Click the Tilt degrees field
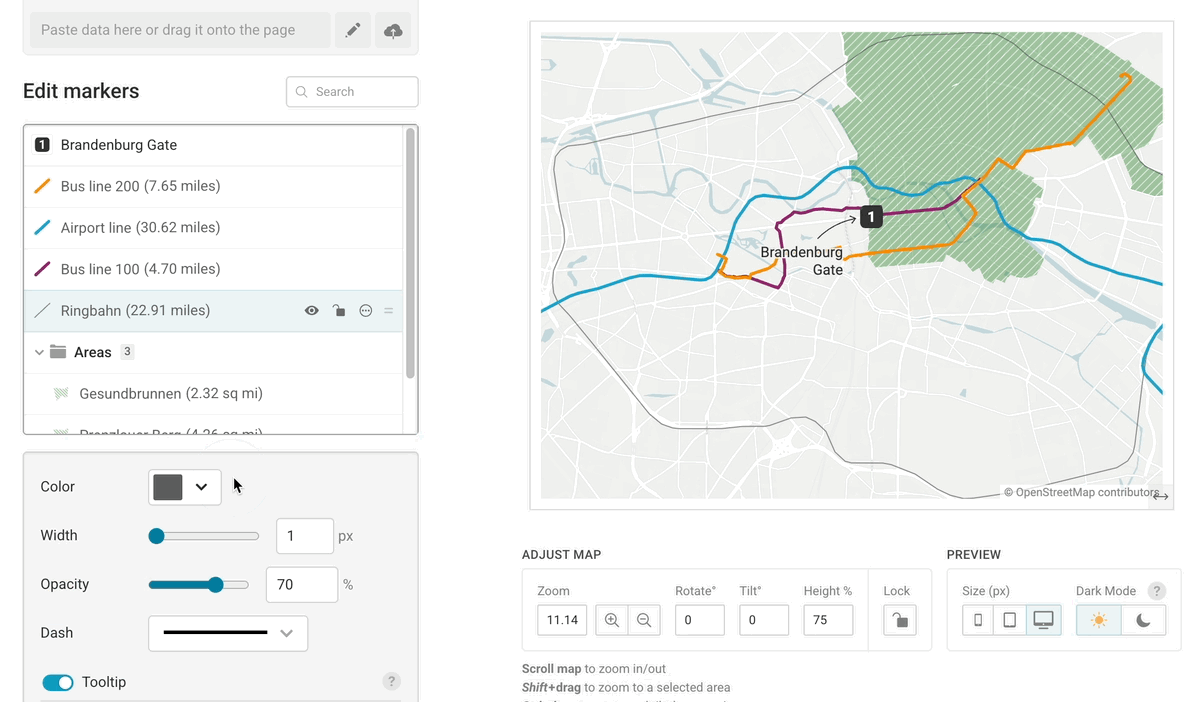This screenshot has height=702, width=1200. (764, 620)
